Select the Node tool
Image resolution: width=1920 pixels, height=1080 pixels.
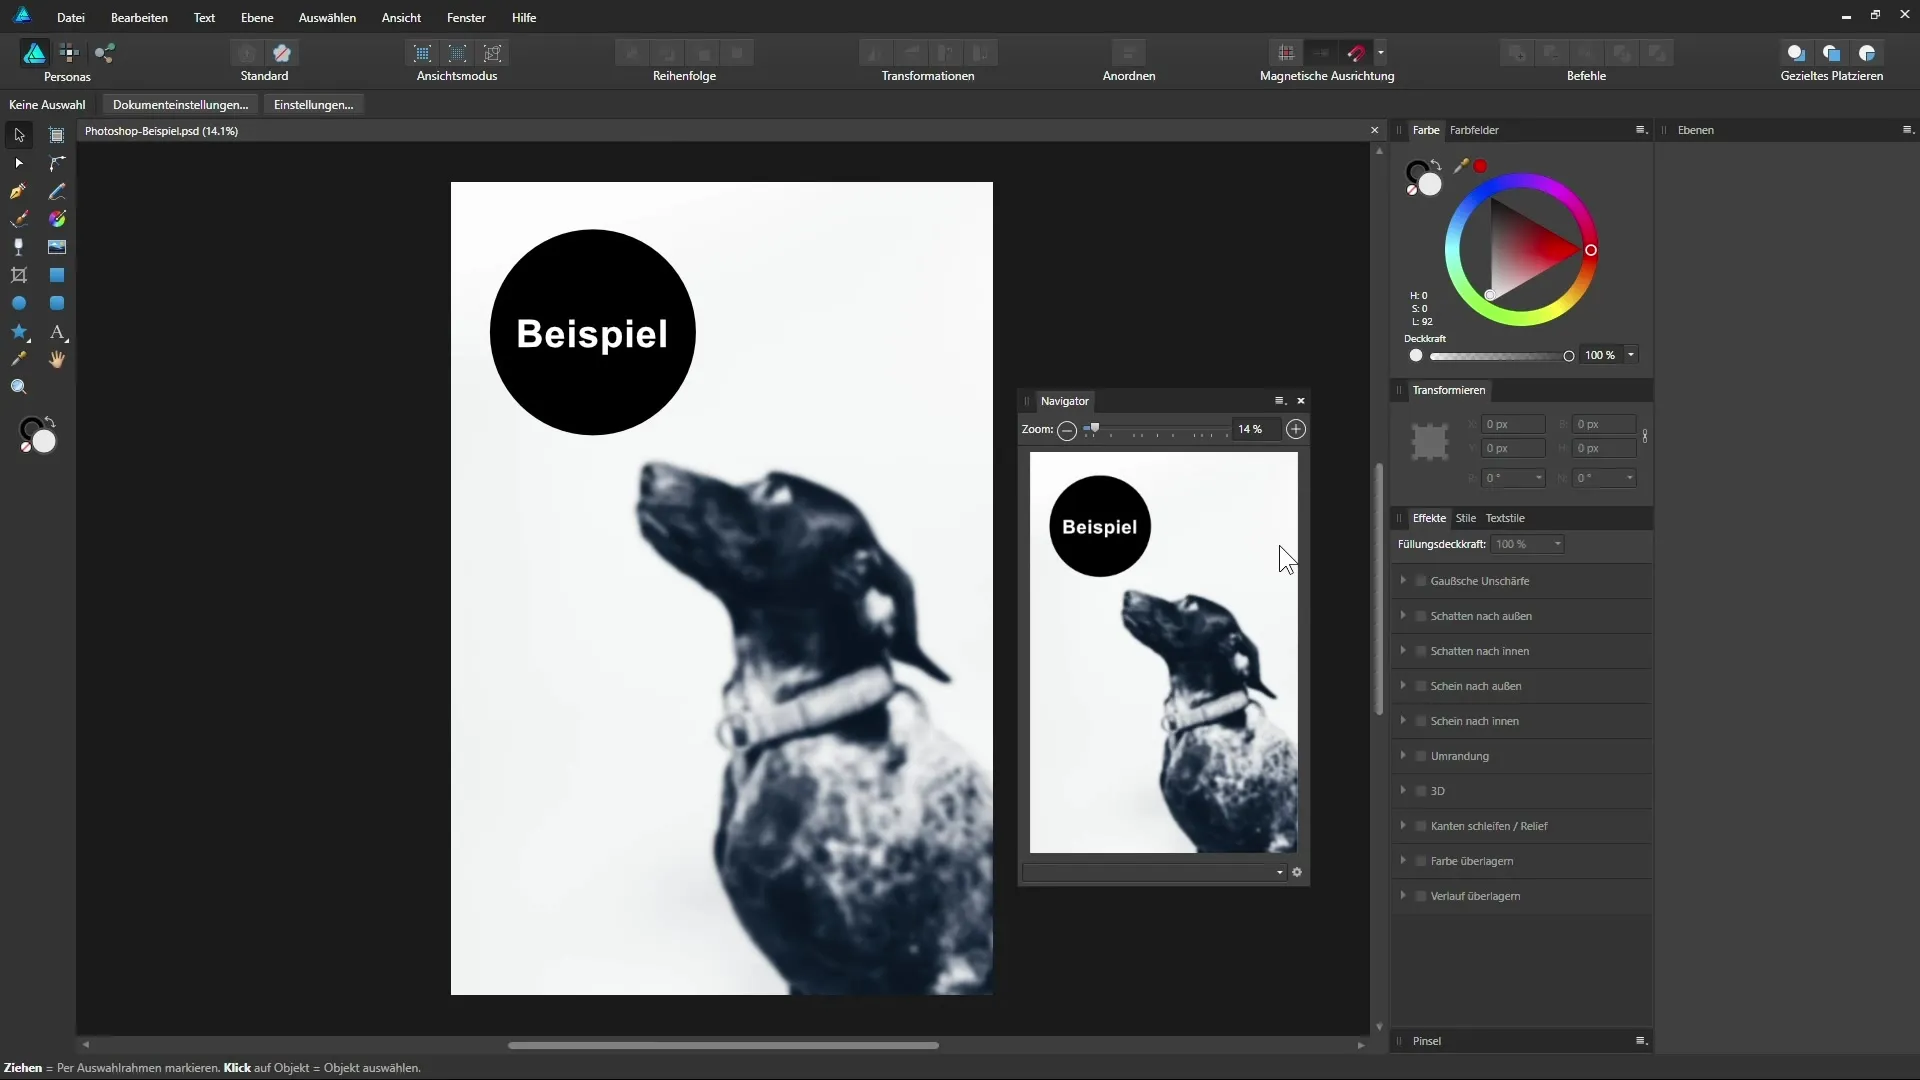[x=19, y=163]
